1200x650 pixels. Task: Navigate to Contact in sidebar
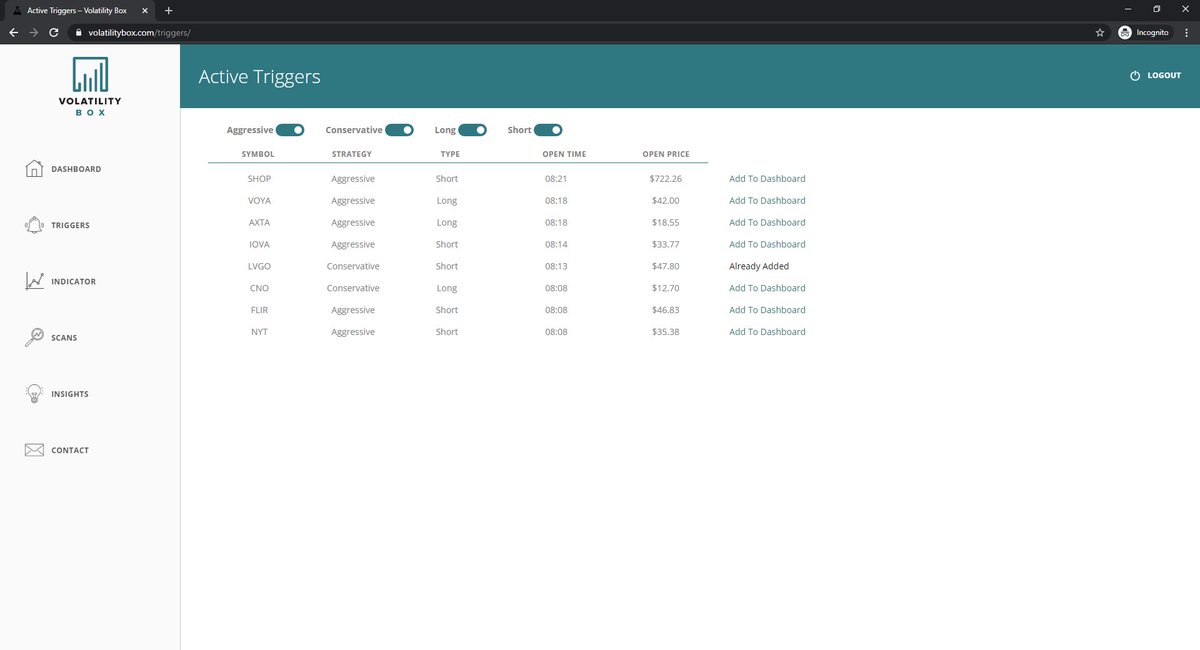(x=70, y=450)
